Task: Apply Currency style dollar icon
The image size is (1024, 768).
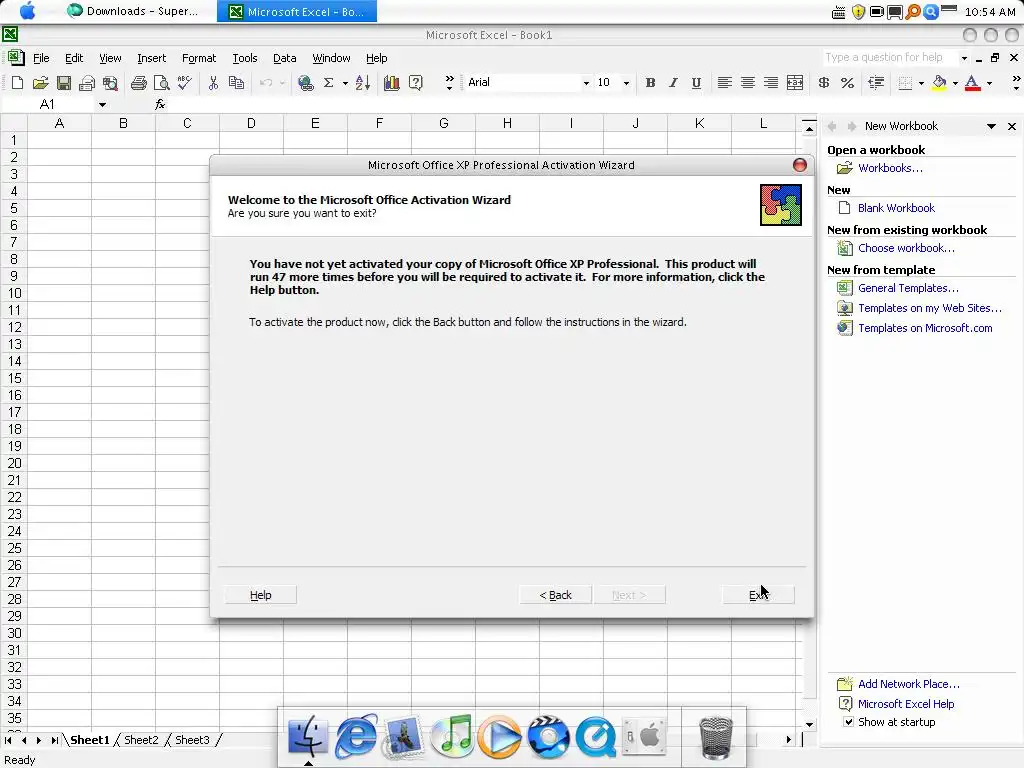Action: point(824,83)
